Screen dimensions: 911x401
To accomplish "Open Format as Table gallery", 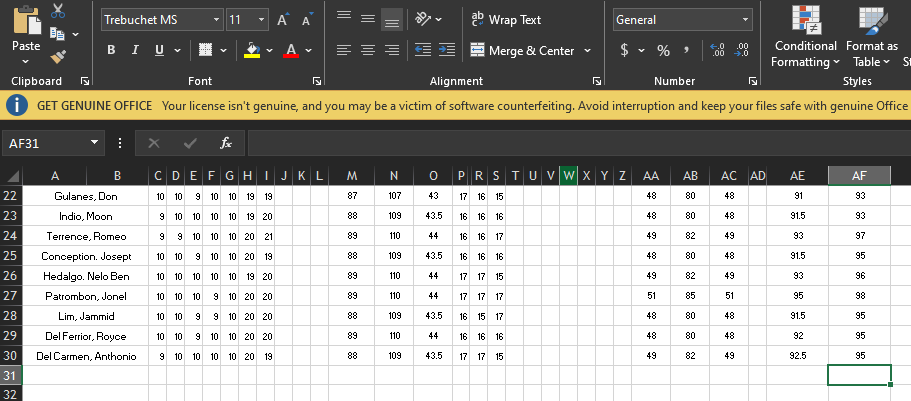I will (x=872, y=36).
